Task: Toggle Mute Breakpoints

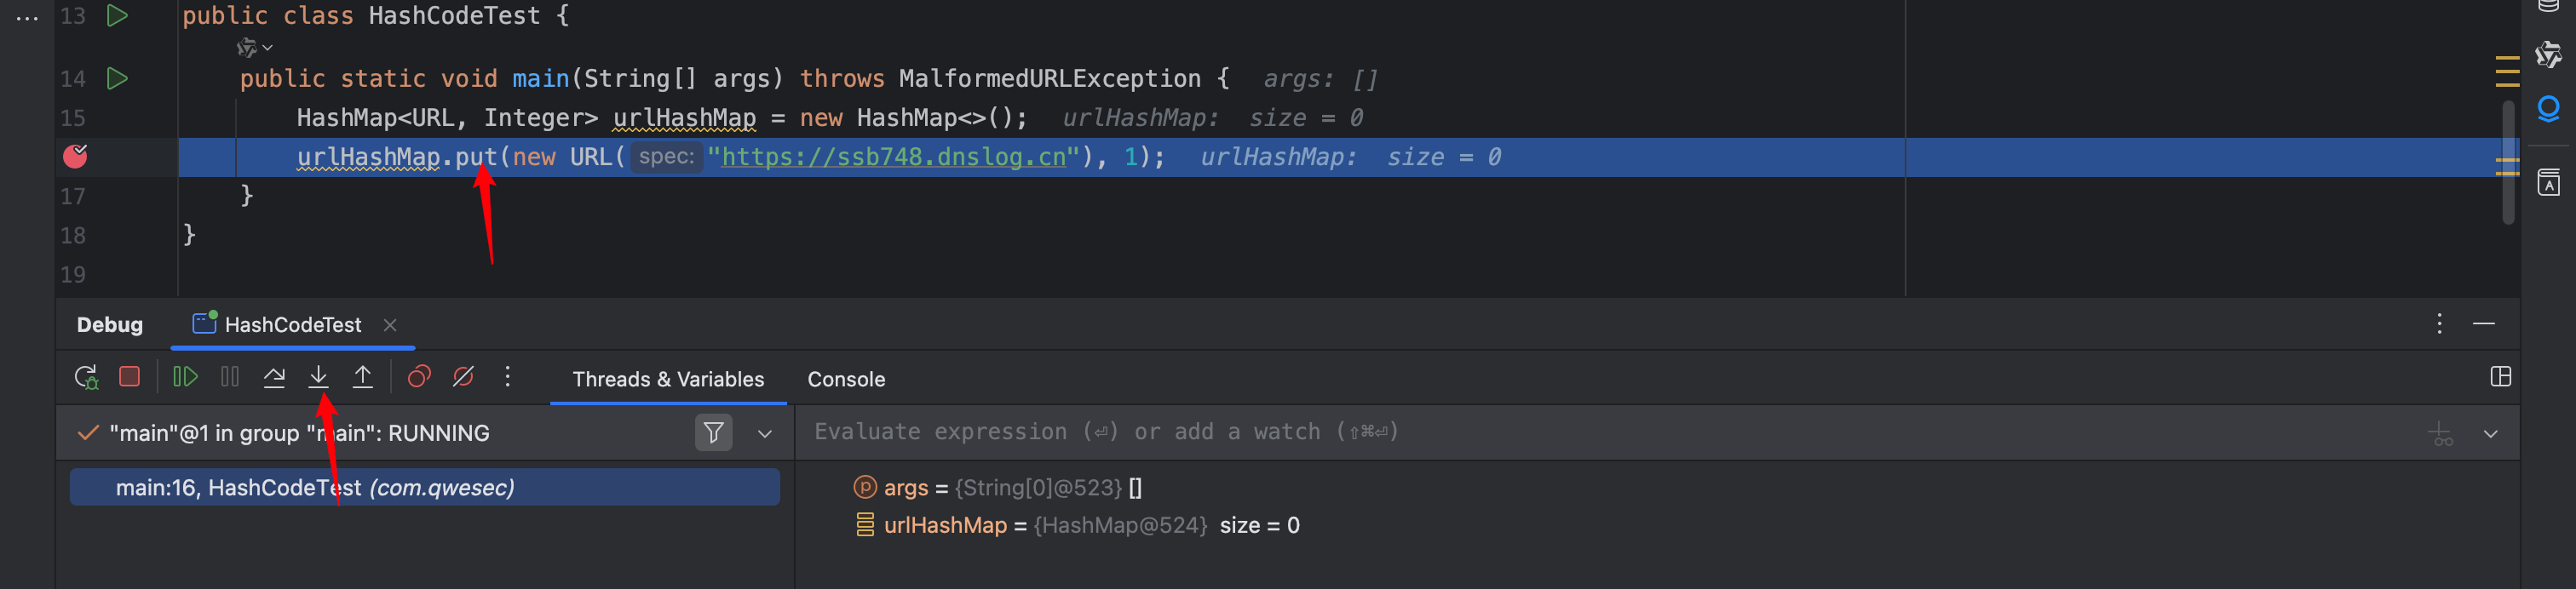Action: coord(463,377)
